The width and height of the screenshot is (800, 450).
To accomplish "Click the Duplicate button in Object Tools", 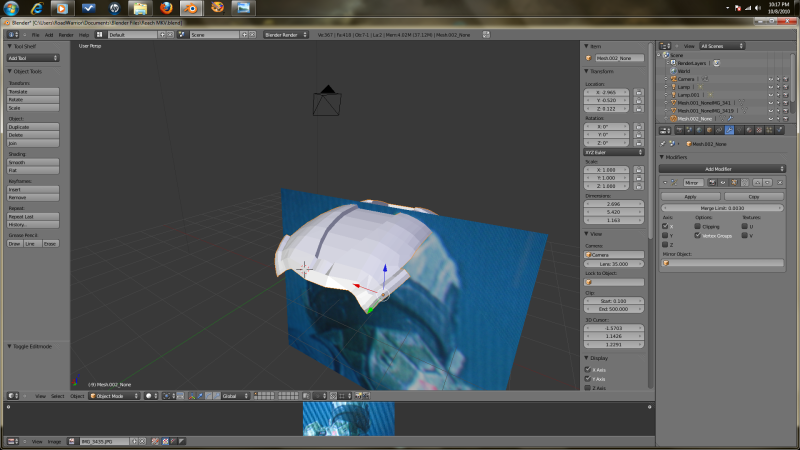I will click(33, 128).
